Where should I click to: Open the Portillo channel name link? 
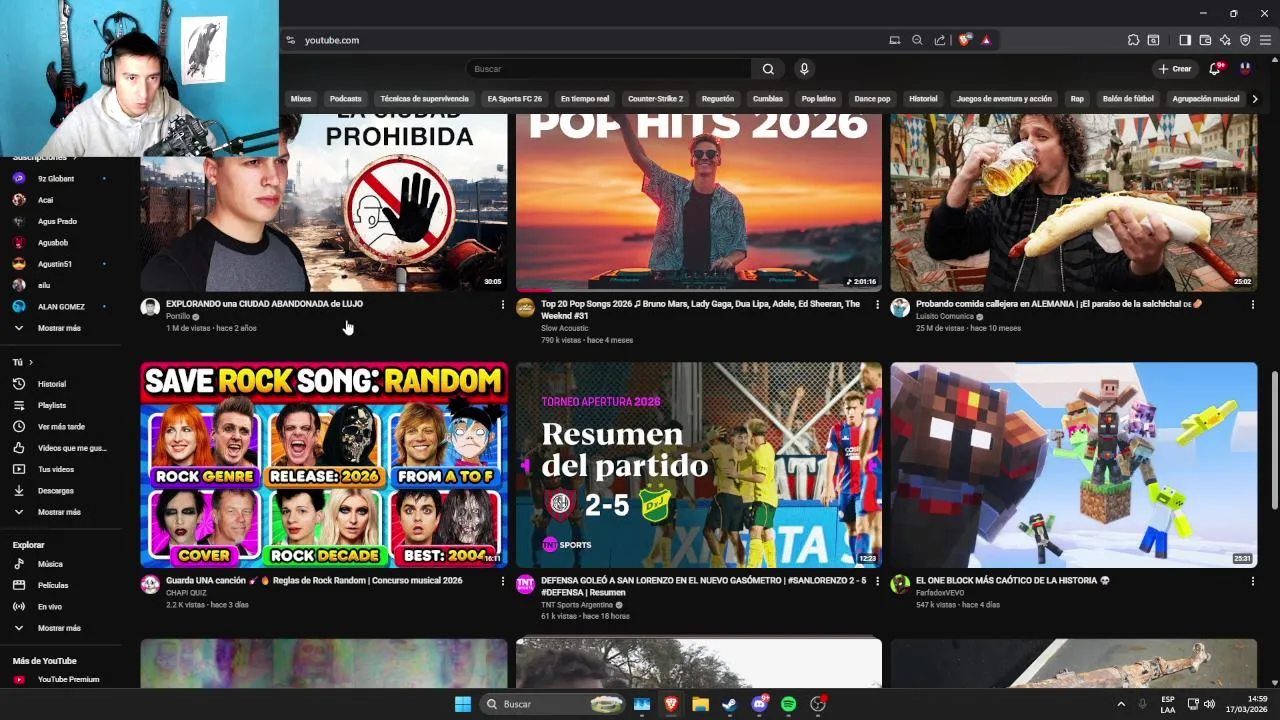[178, 316]
